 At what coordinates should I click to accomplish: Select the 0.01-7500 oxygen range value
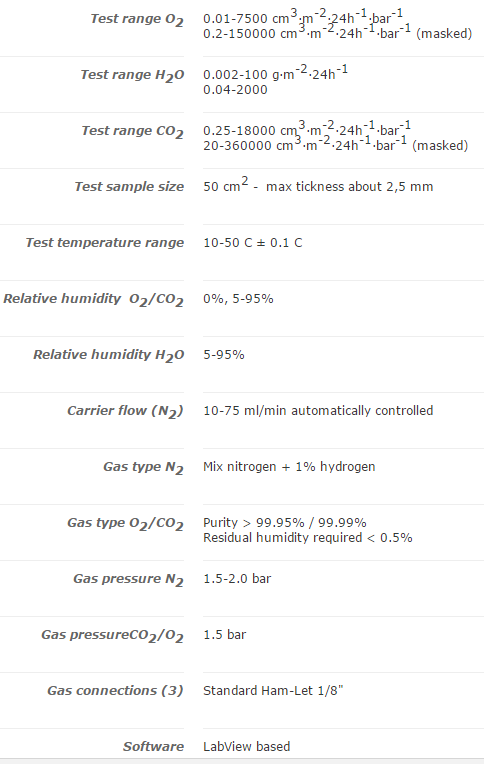click(303, 17)
